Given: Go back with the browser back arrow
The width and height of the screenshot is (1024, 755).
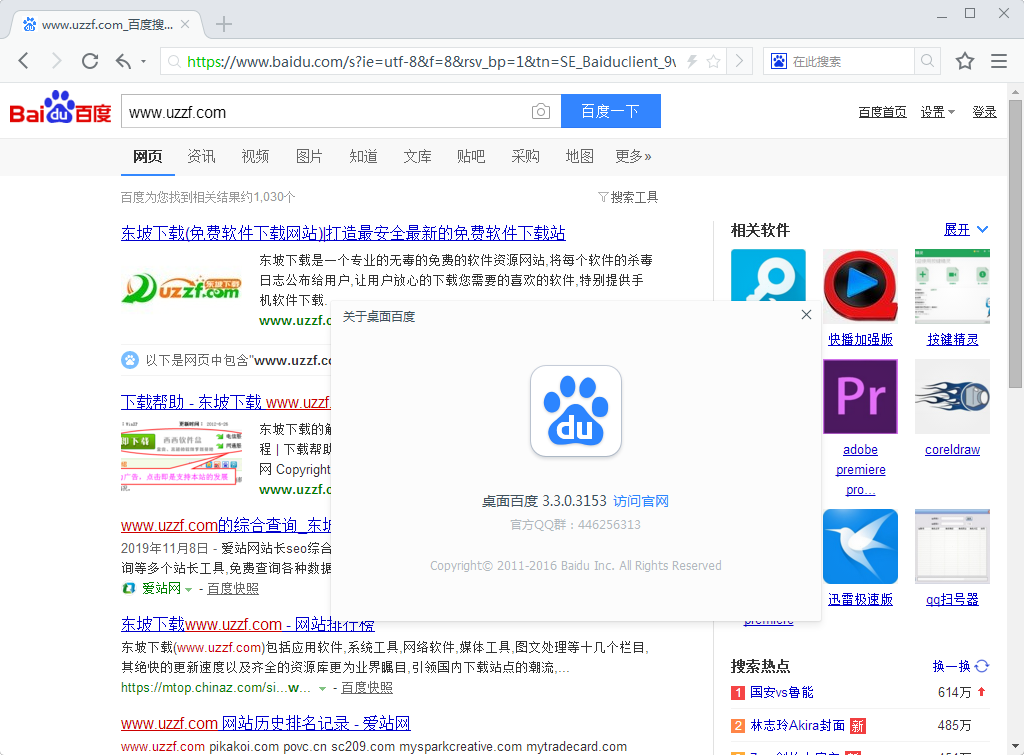Looking at the screenshot, I should (24, 61).
